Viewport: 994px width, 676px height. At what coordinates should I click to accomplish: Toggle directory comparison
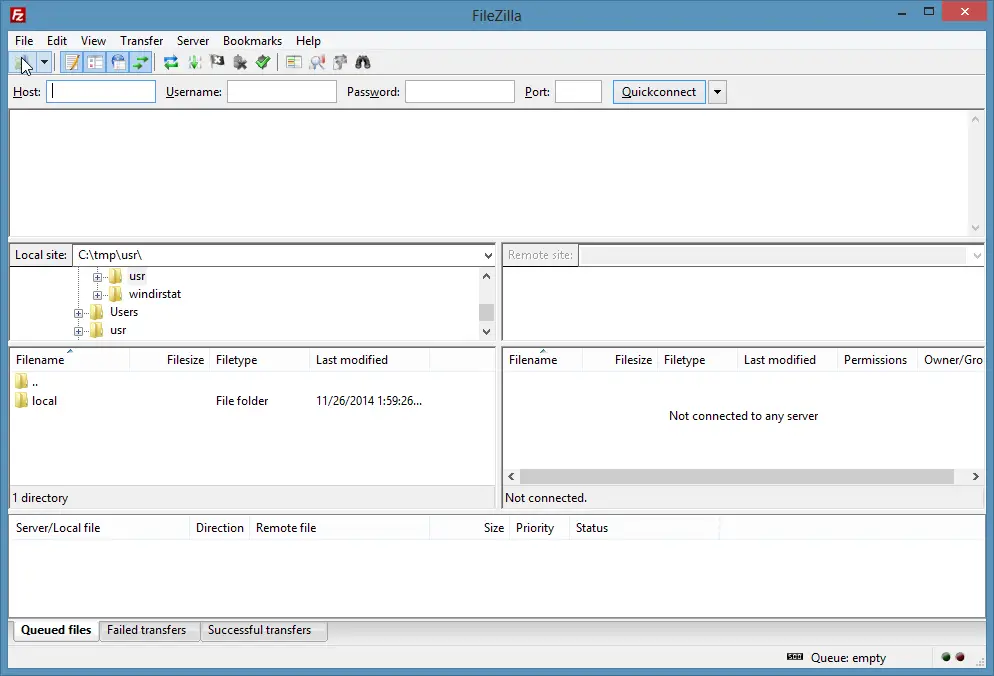[x=317, y=62]
